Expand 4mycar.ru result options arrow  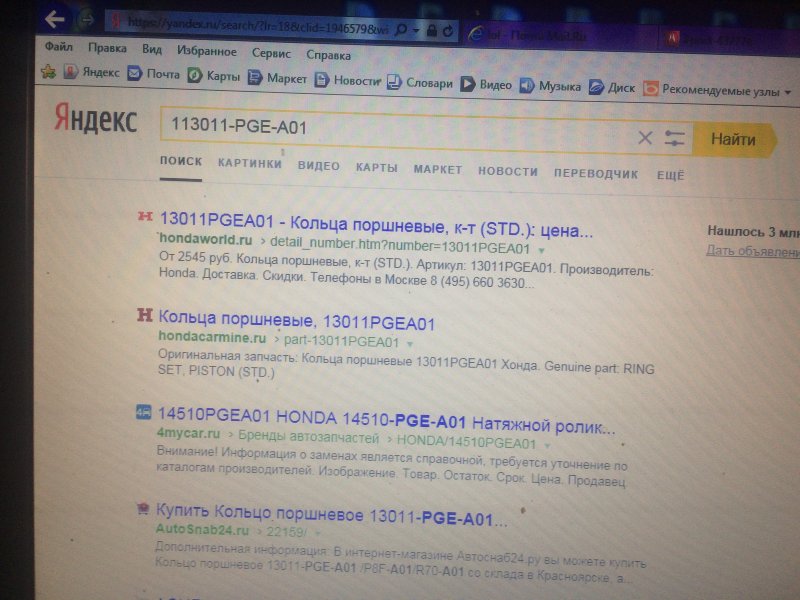tap(547, 445)
